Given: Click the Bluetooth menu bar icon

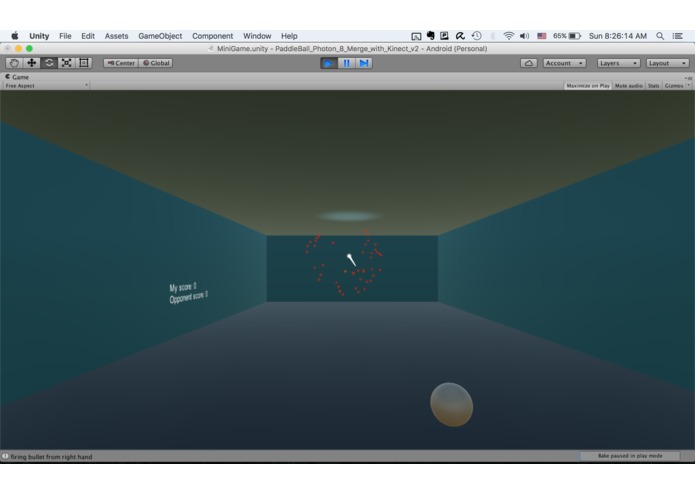Looking at the screenshot, I should pyautogui.click(x=492, y=36).
